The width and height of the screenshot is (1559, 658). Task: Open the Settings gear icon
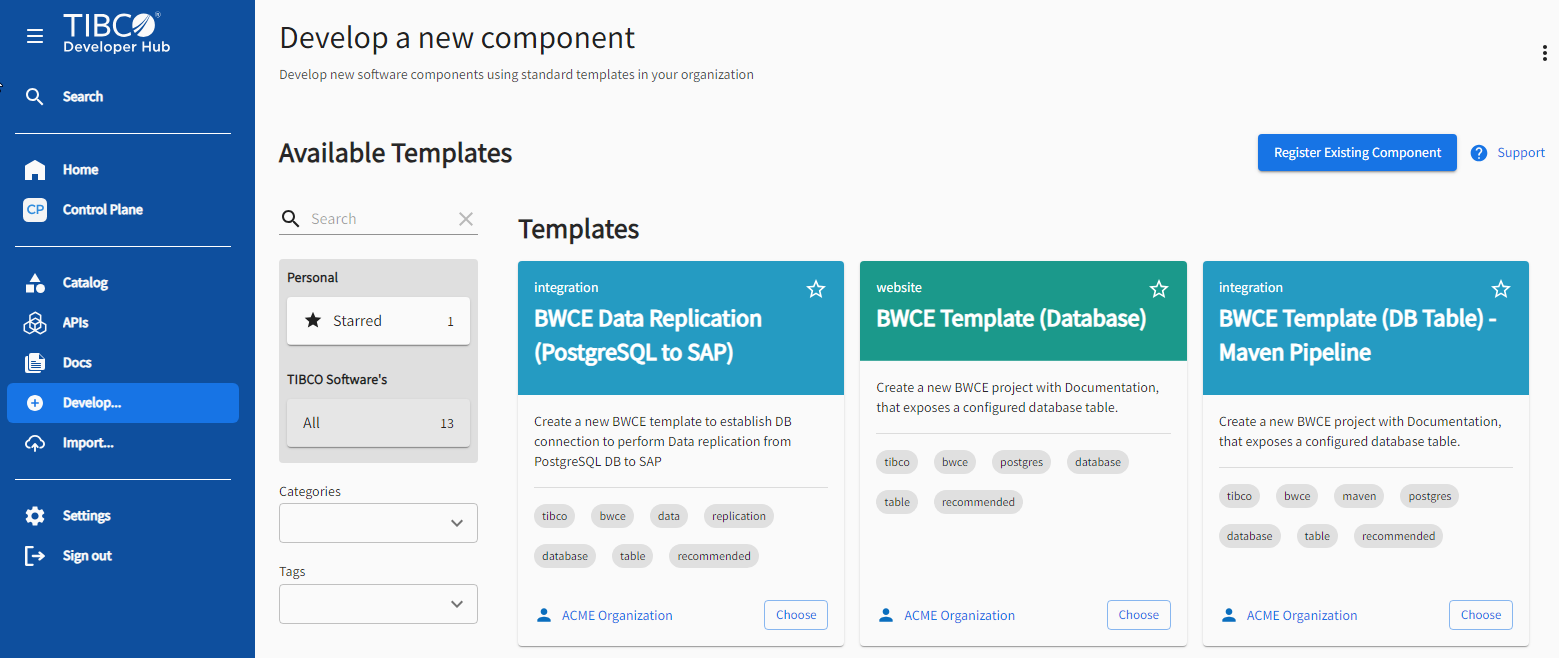[35, 516]
